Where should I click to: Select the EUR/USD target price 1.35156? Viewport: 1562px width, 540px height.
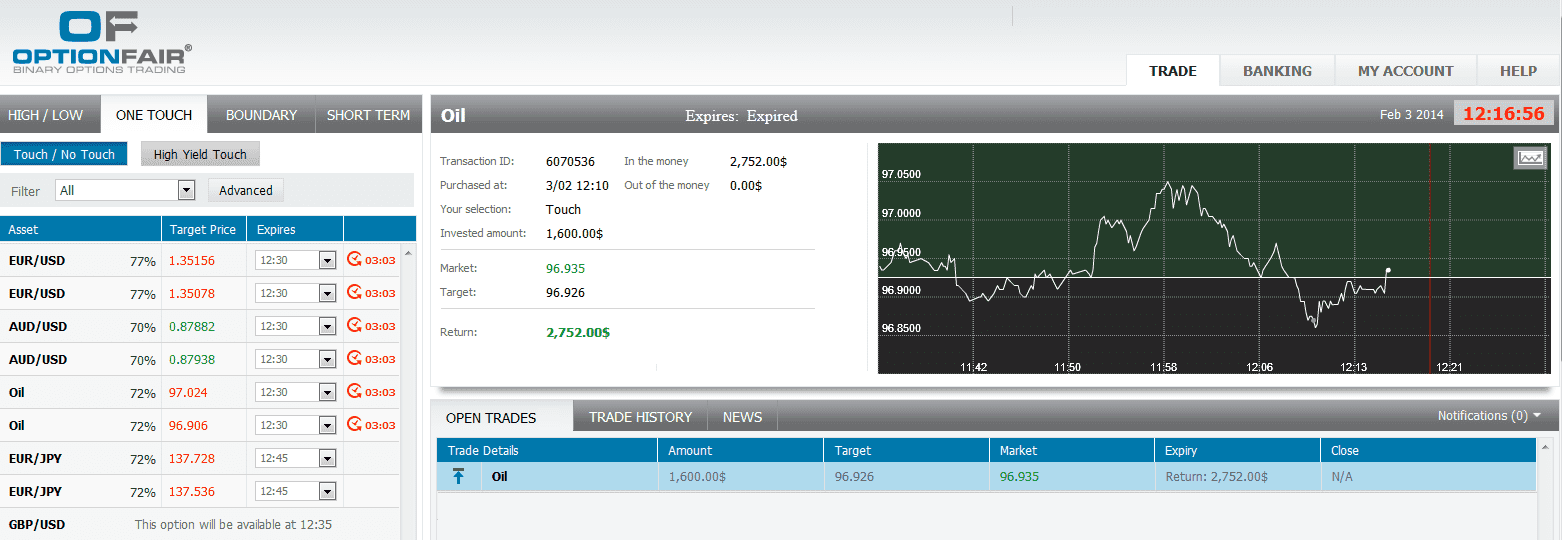[x=191, y=260]
